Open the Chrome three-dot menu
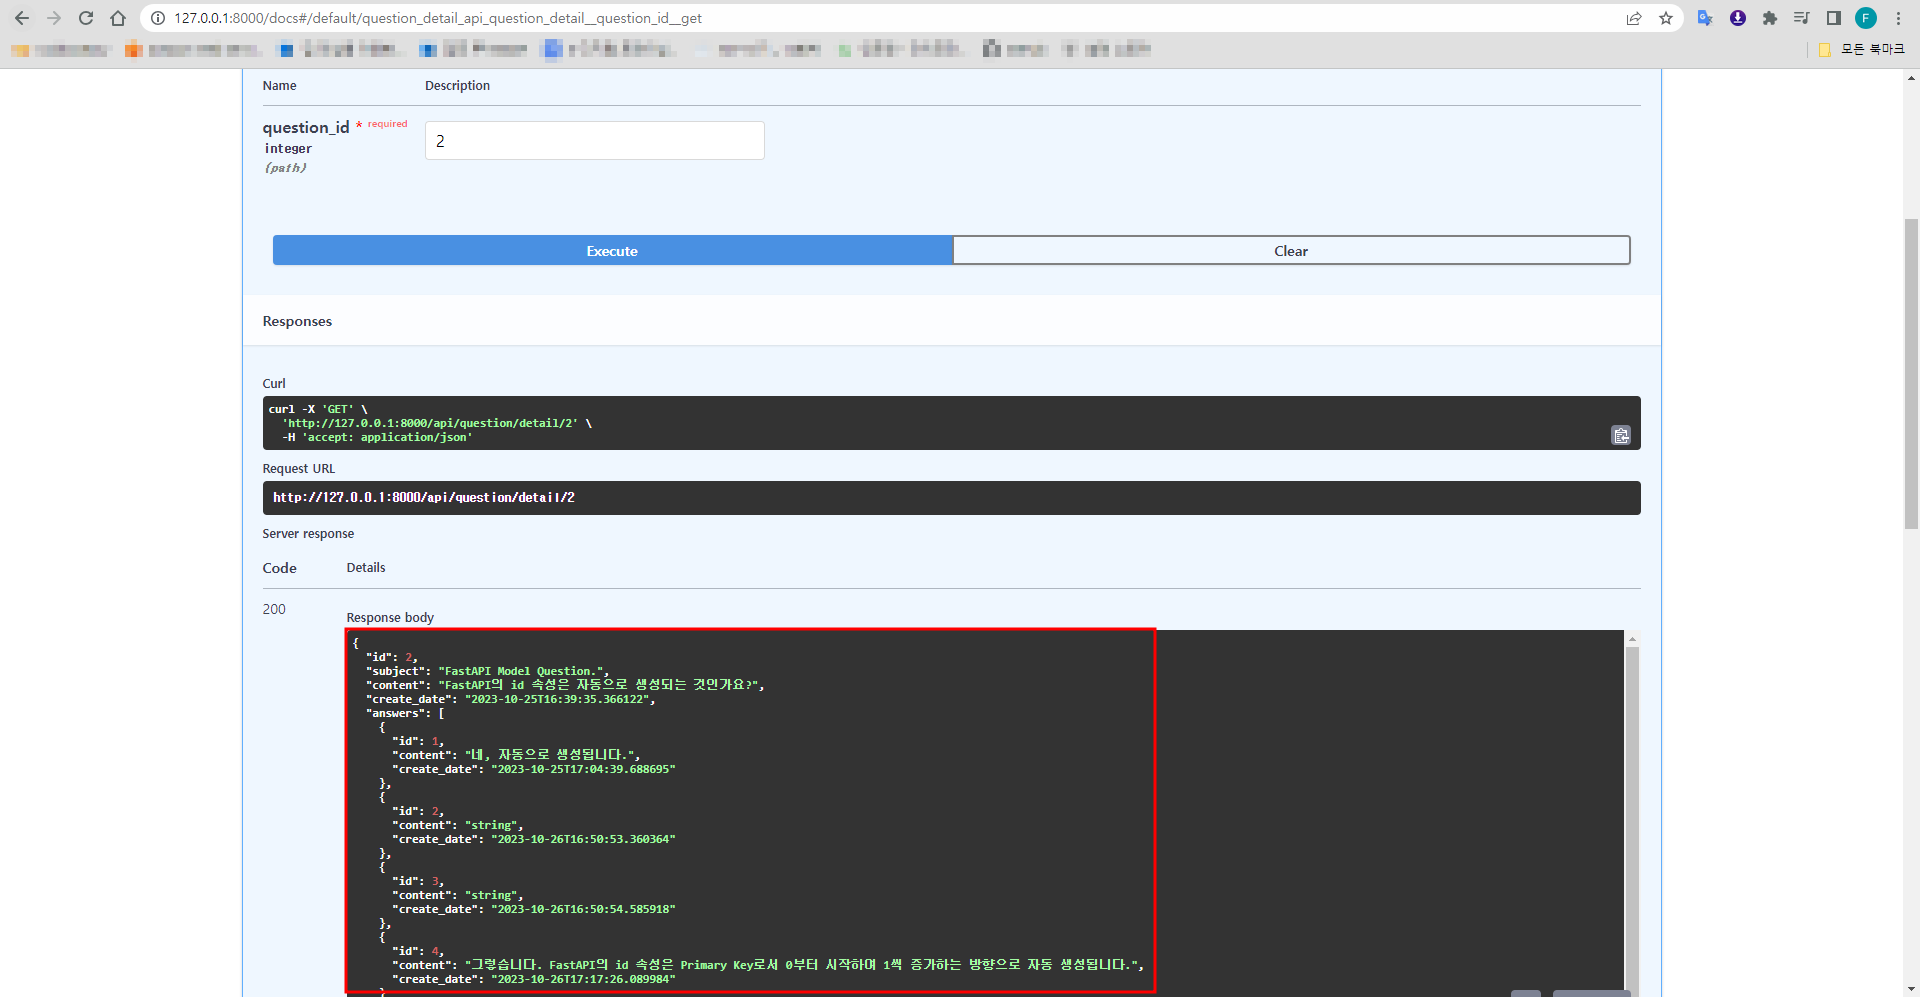Image resolution: width=1920 pixels, height=997 pixels. pyautogui.click(x=1898, y=18)
